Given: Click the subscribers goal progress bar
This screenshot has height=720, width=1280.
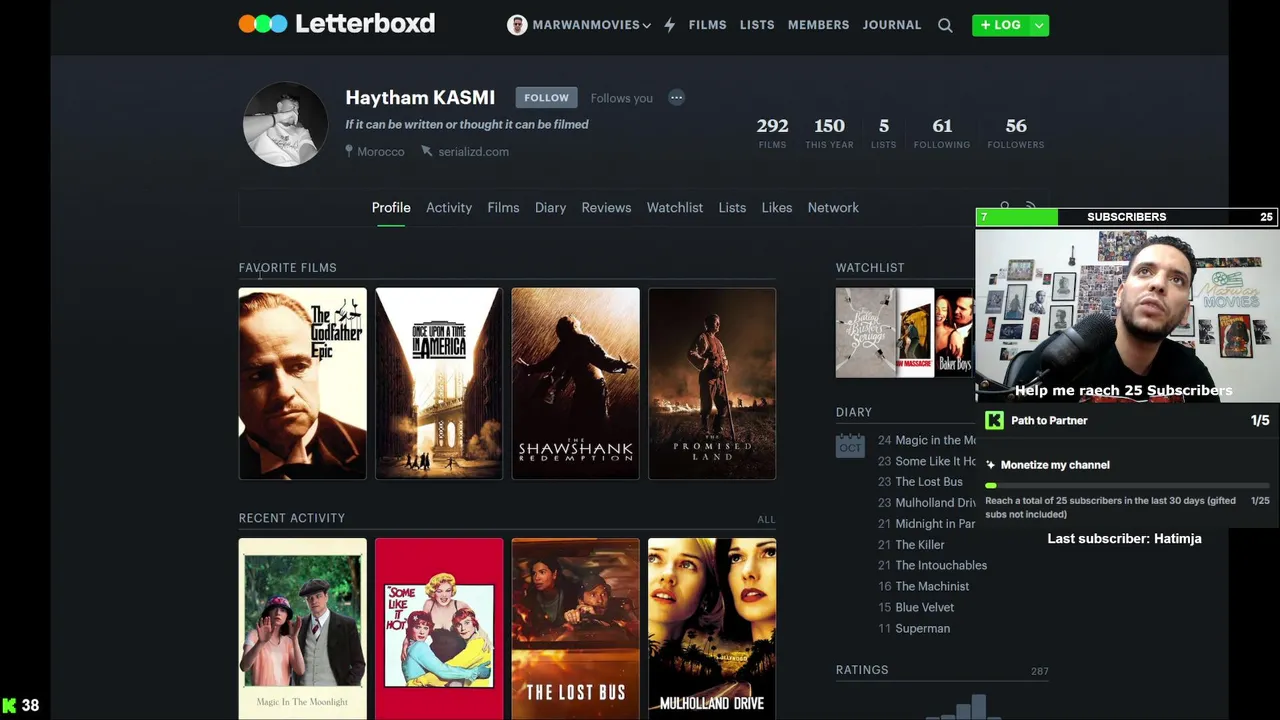Looking at the screenshot, I should tap(1127, 217).
